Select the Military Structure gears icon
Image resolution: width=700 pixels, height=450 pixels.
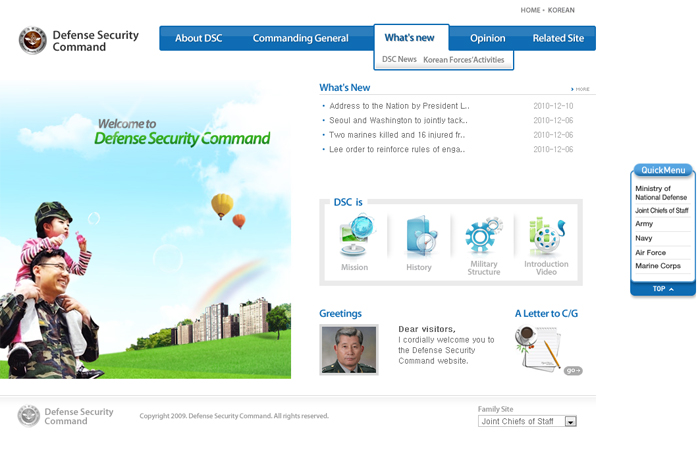coord(483,238)
